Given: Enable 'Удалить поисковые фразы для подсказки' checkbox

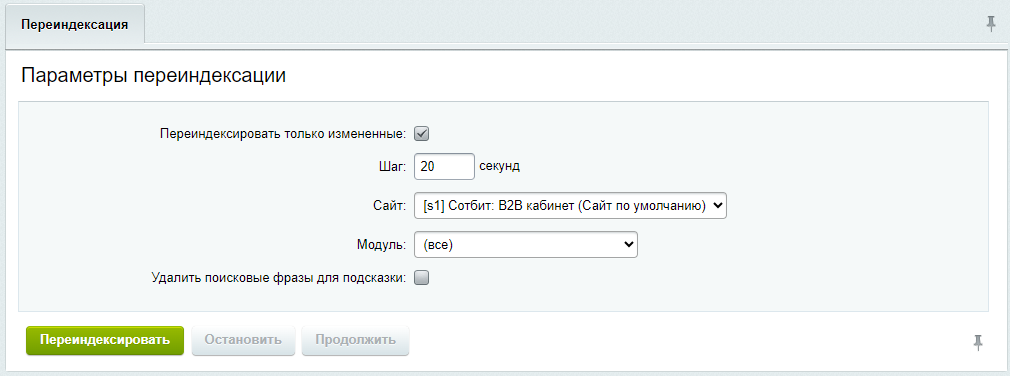Looking at the screenshot, I should [x=421, y=278].
